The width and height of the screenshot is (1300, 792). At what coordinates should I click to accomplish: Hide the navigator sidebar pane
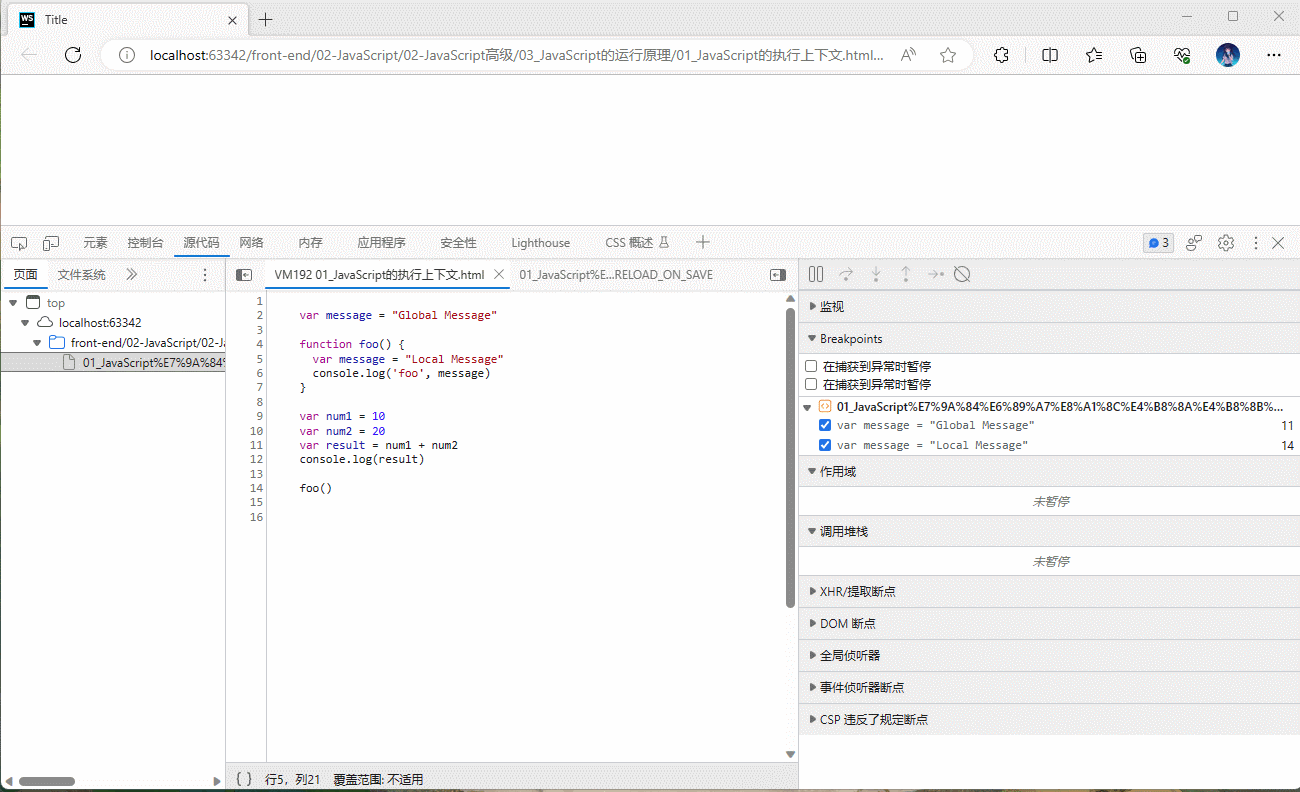click(x=244, y=275)
